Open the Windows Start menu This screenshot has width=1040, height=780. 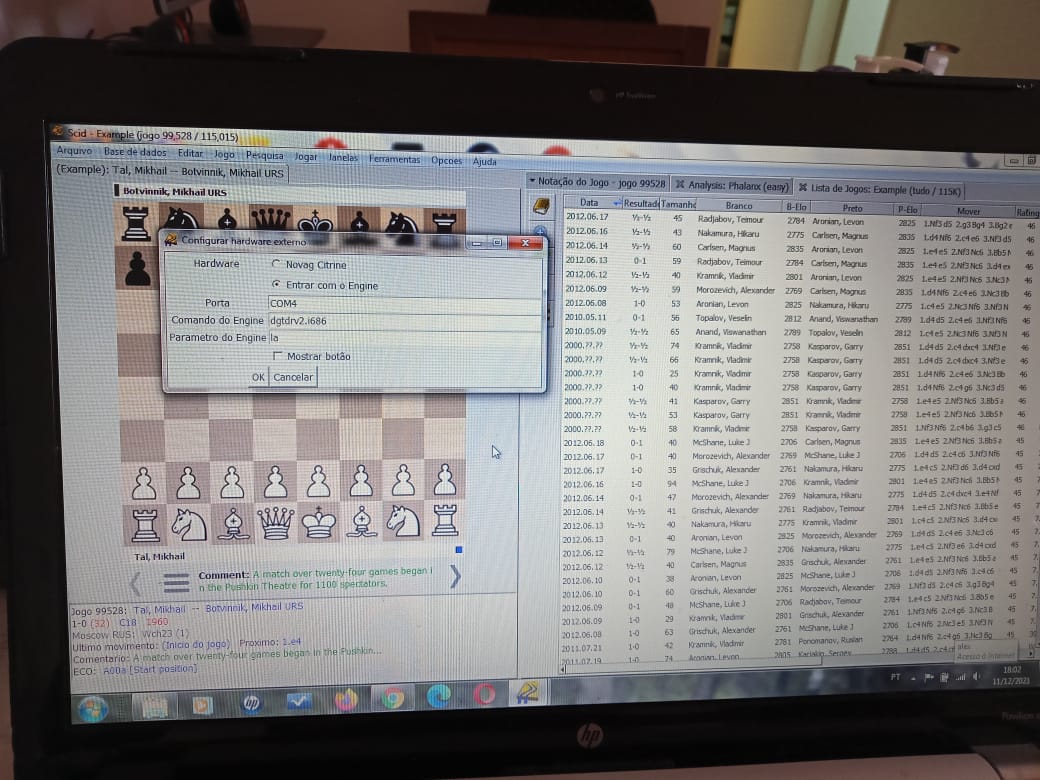tap(94, 709)
